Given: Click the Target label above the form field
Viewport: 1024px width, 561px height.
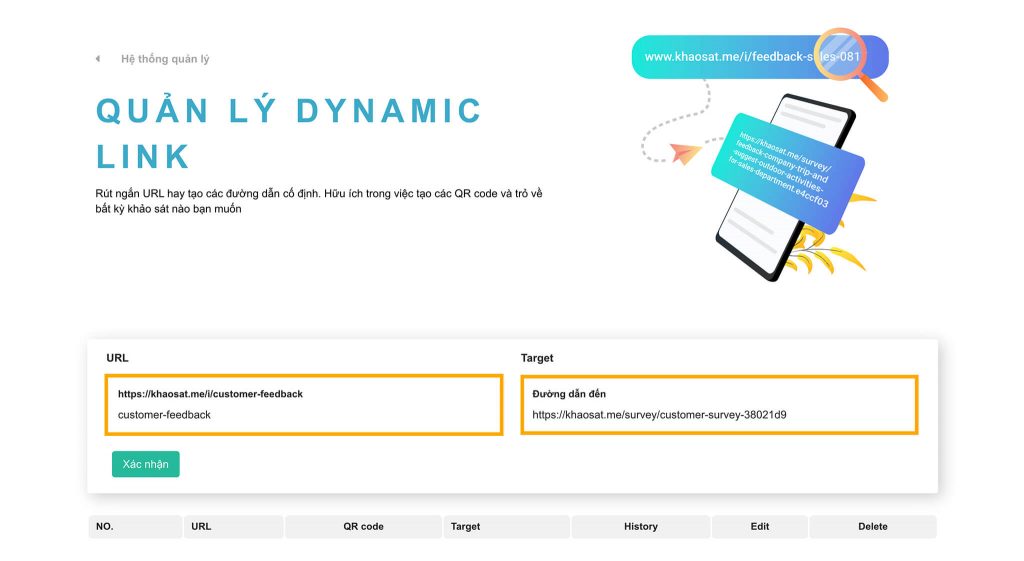Looking at the screenshot, I should (x=537, y=358).
